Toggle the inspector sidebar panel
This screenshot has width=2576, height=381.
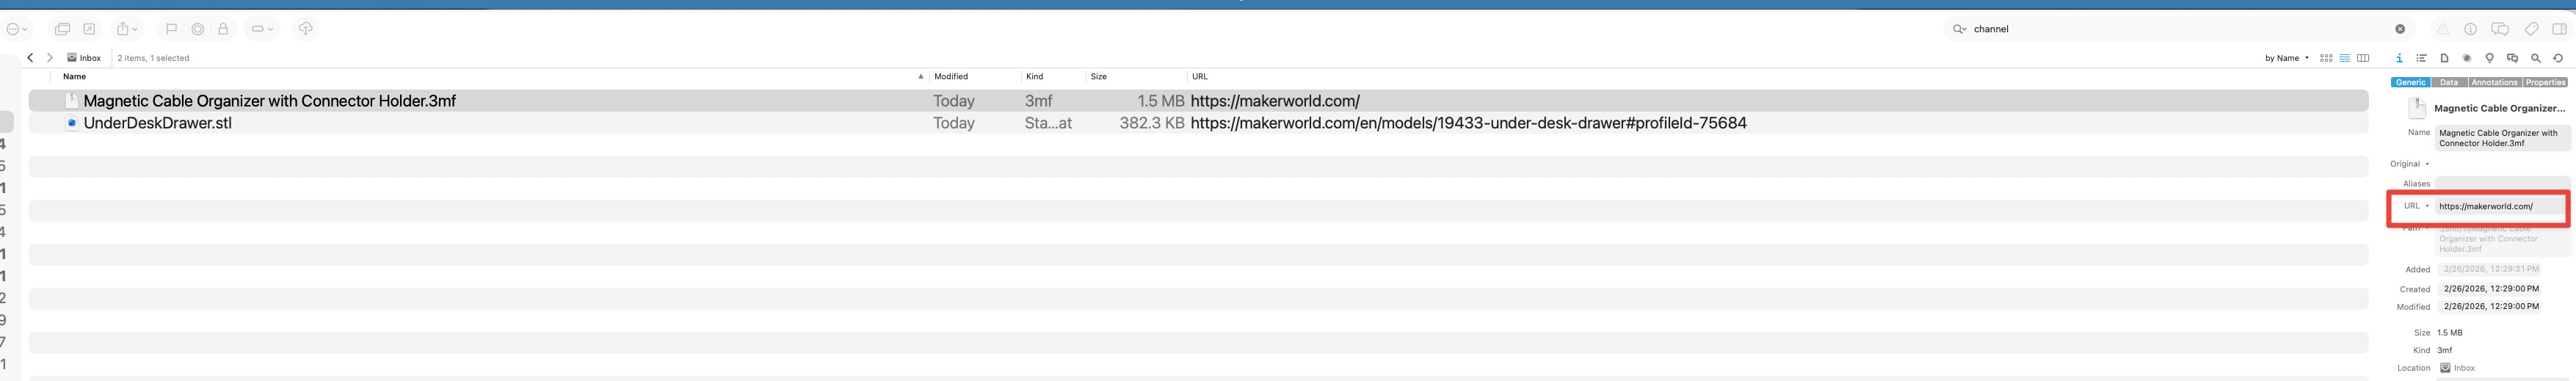2559,29
